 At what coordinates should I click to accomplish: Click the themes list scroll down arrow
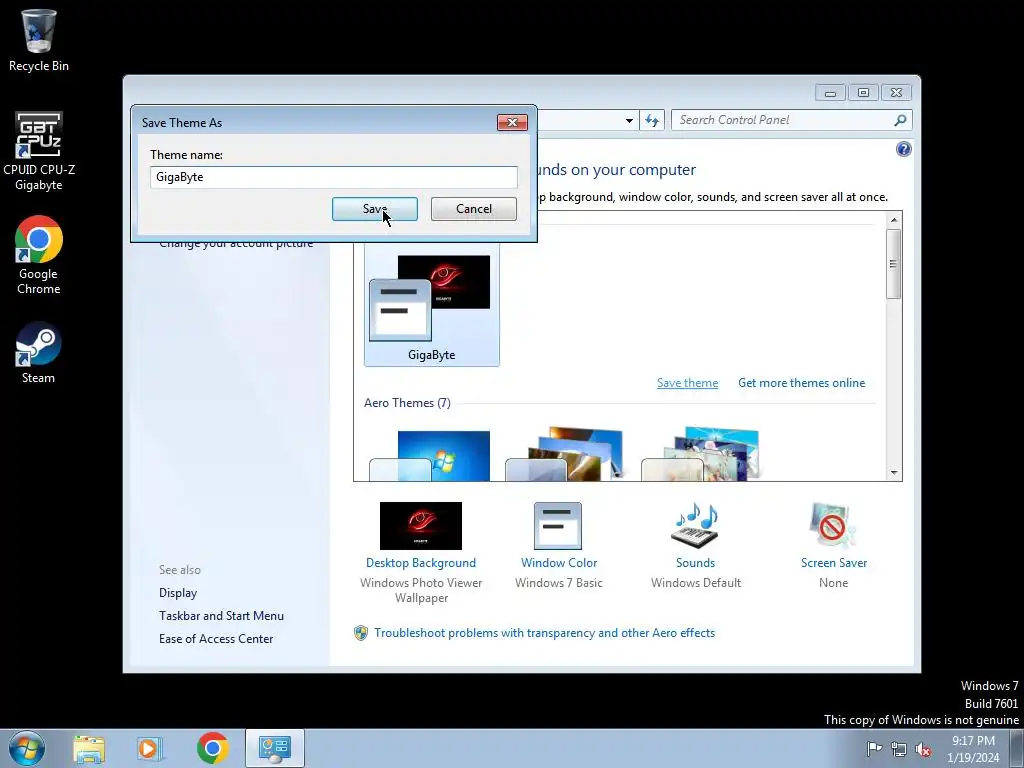[894, 473]
